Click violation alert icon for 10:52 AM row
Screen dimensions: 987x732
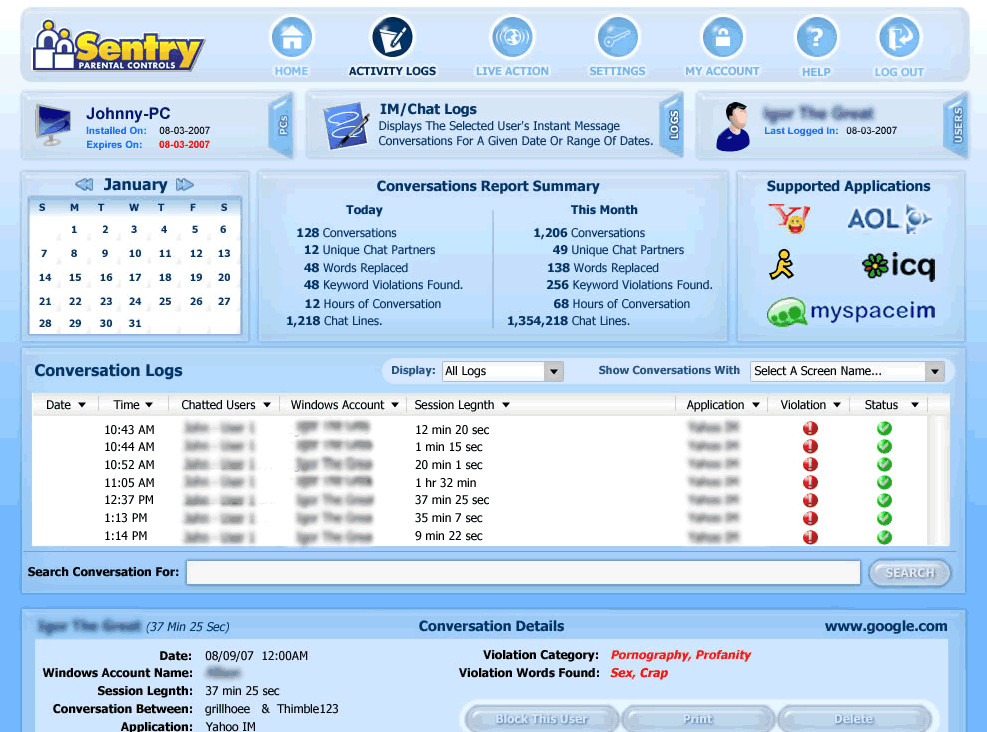point(810,465)
